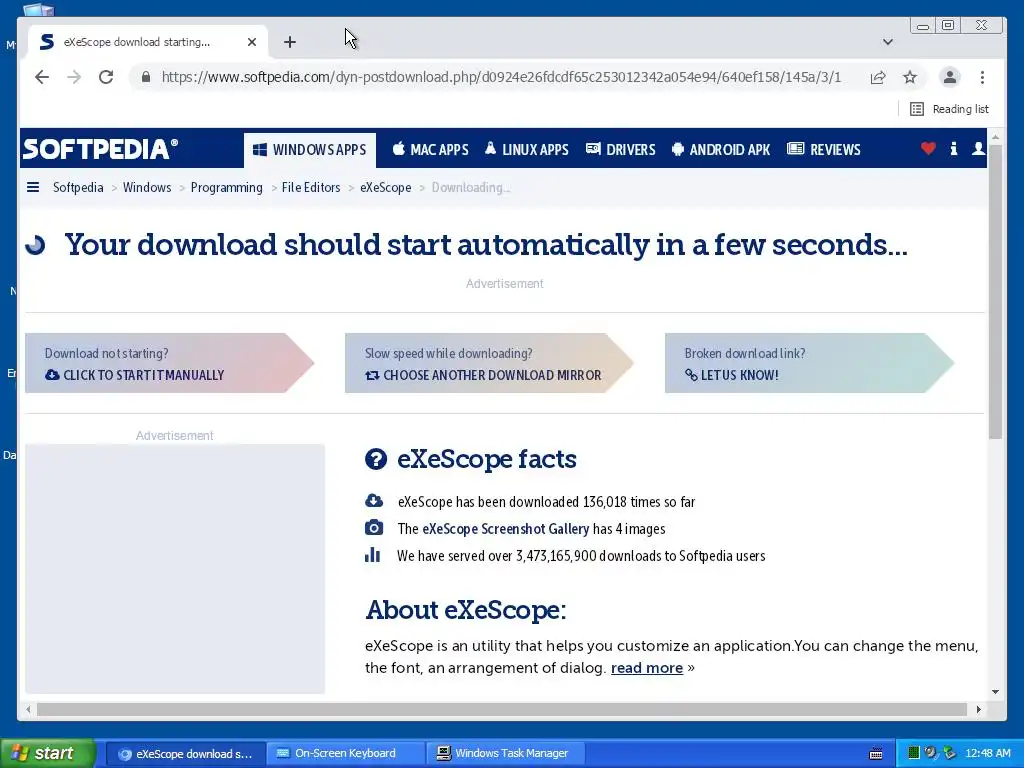Click the horizontal scrollbar right arrow

coord(978,709)
